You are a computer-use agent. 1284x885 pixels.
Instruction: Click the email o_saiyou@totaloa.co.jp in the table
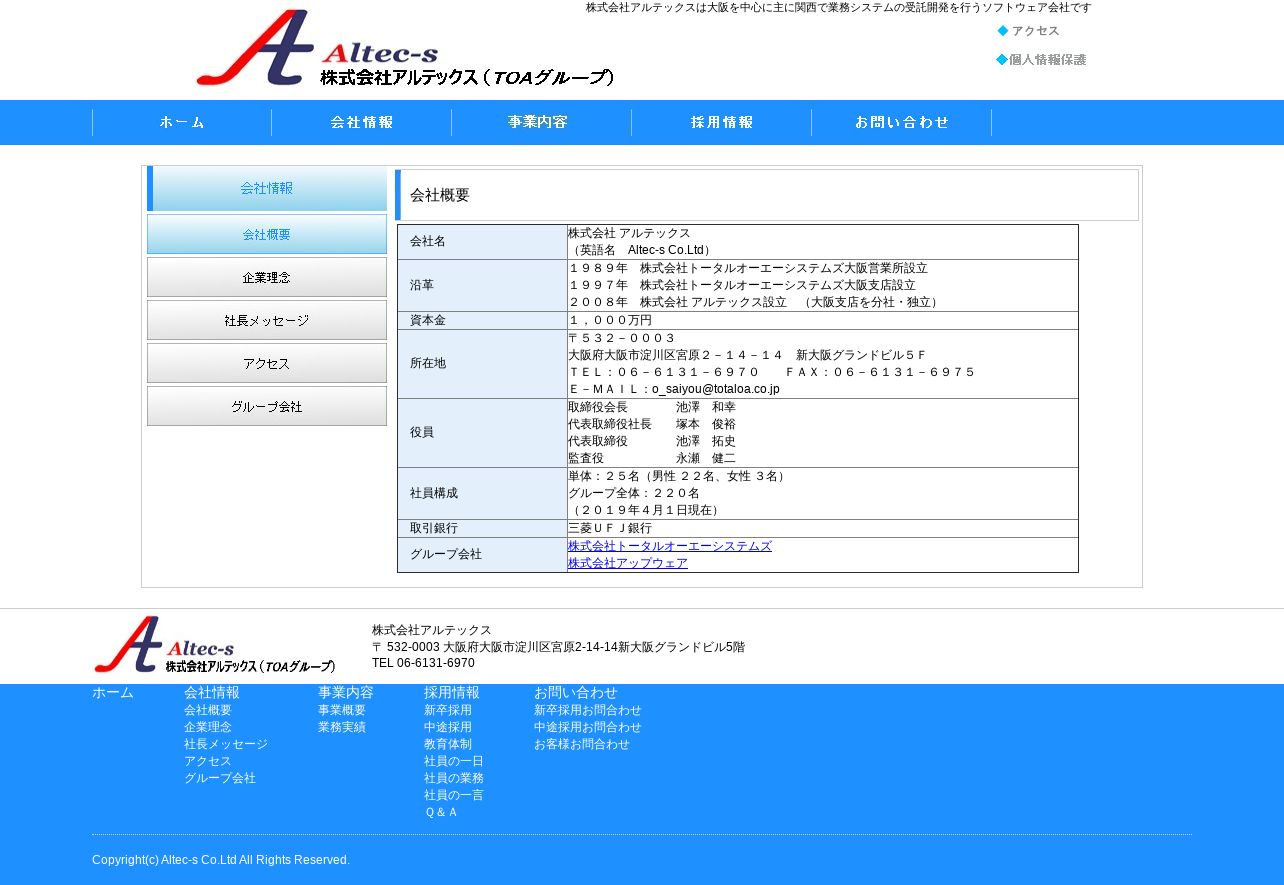tap(716, 389)
